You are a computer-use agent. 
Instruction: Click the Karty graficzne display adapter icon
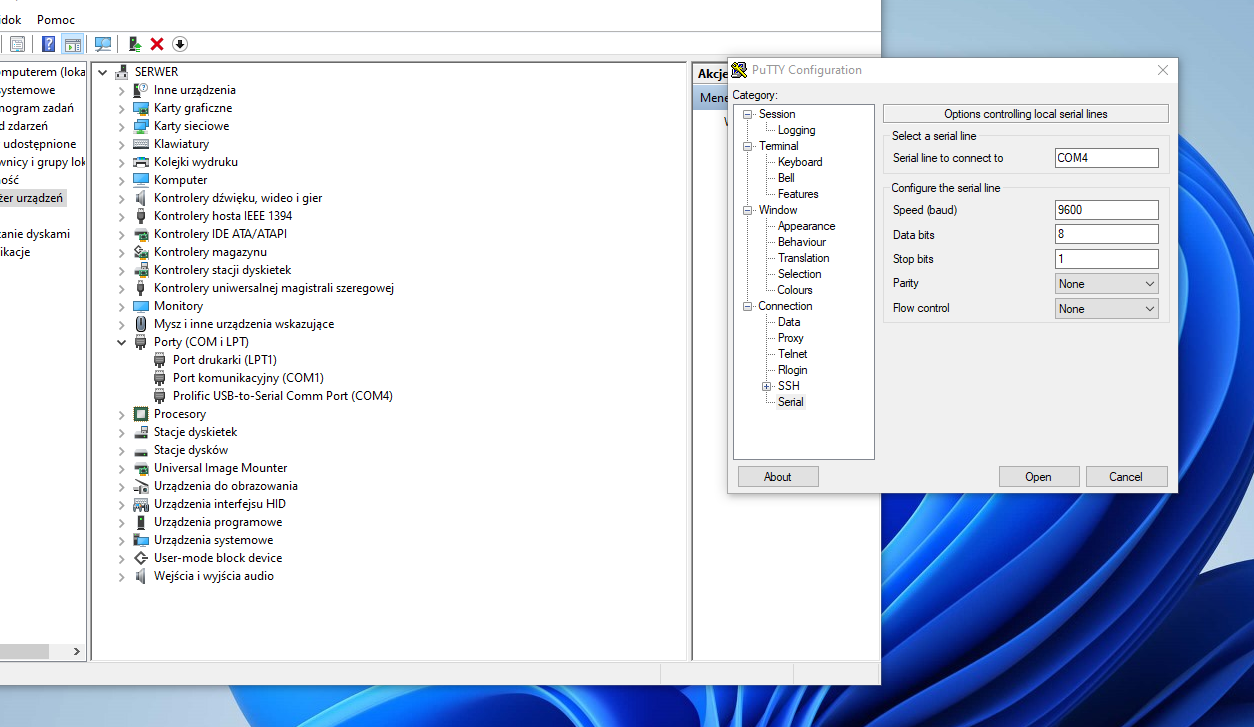click(141, 108)
